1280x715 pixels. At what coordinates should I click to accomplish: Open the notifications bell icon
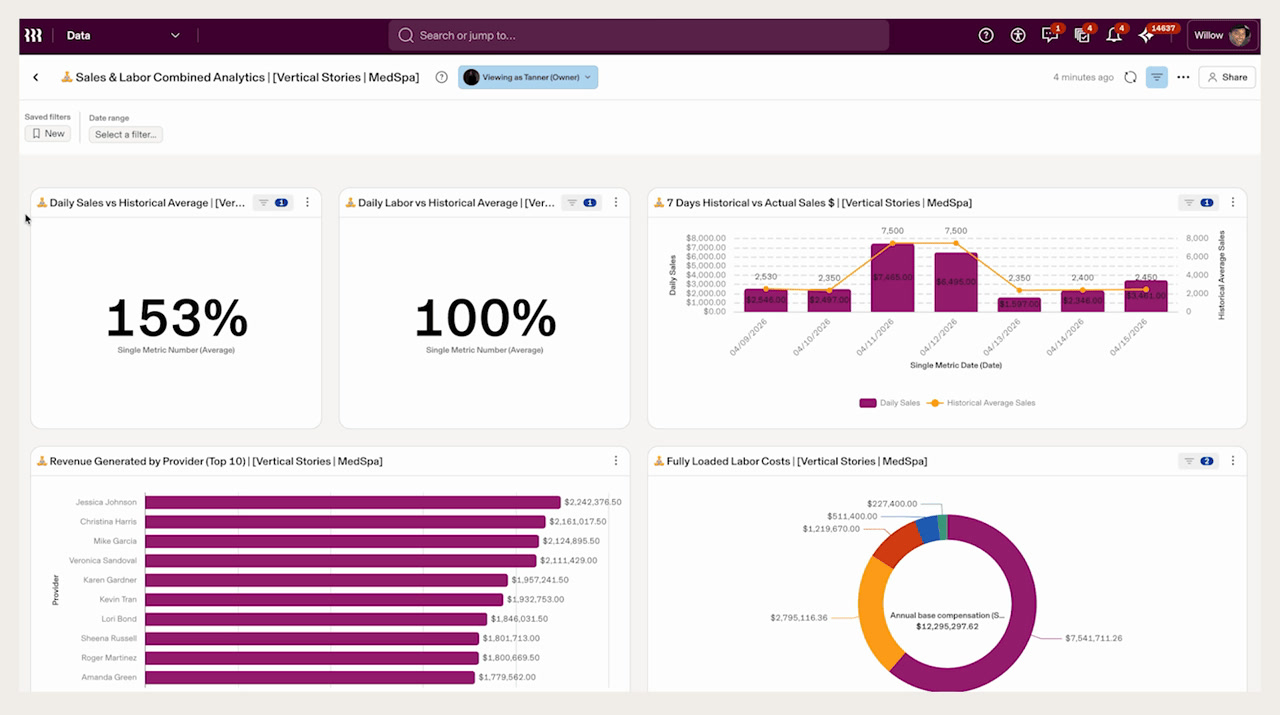(1114, 35)
